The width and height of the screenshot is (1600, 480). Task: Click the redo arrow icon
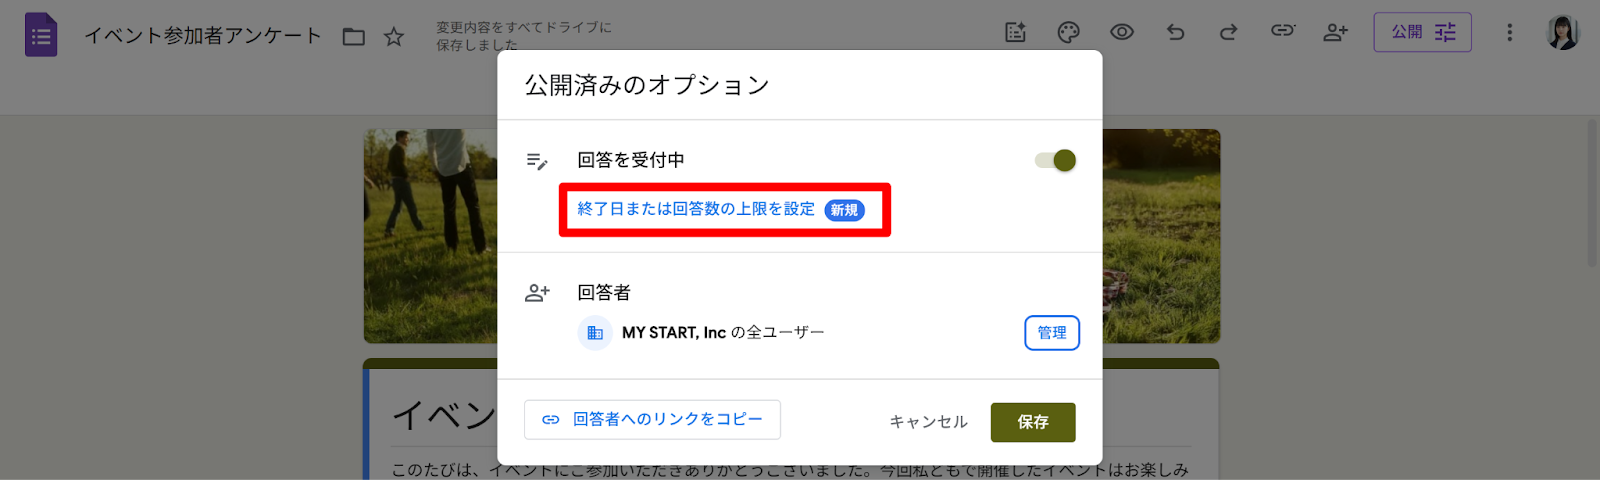(x=1229, y=33)
